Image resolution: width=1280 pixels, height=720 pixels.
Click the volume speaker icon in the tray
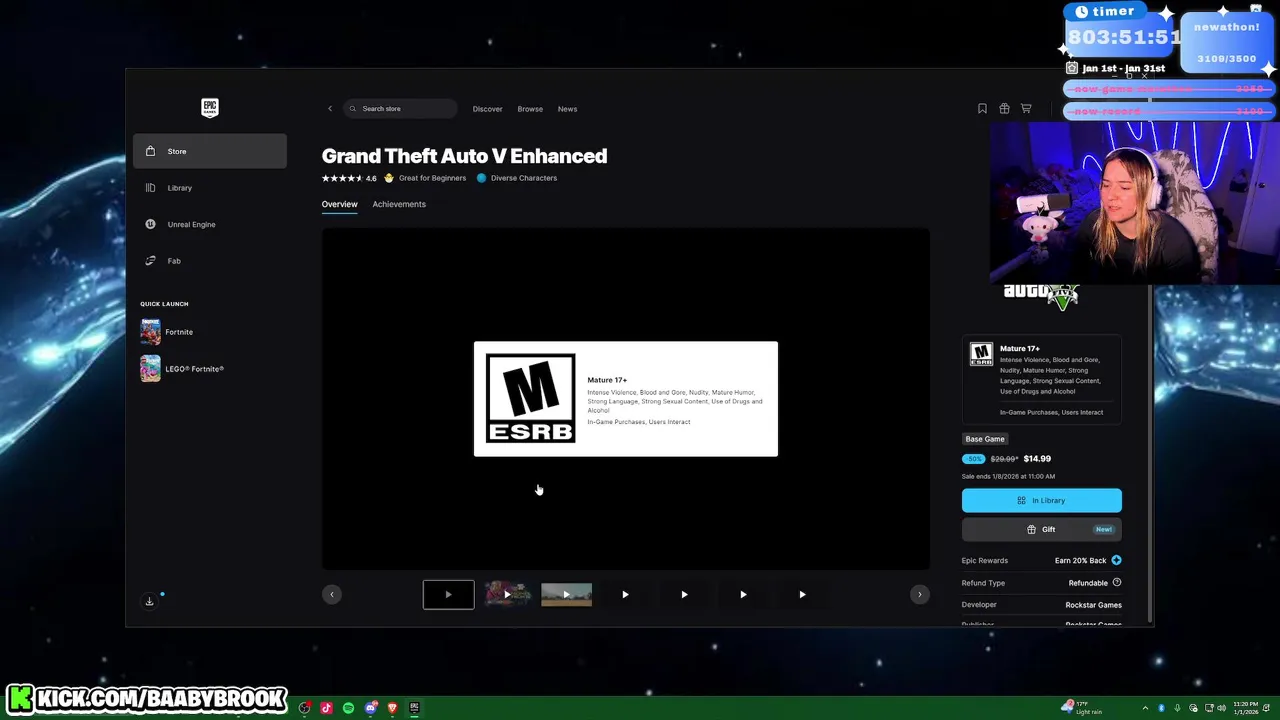click(1221, 708)
